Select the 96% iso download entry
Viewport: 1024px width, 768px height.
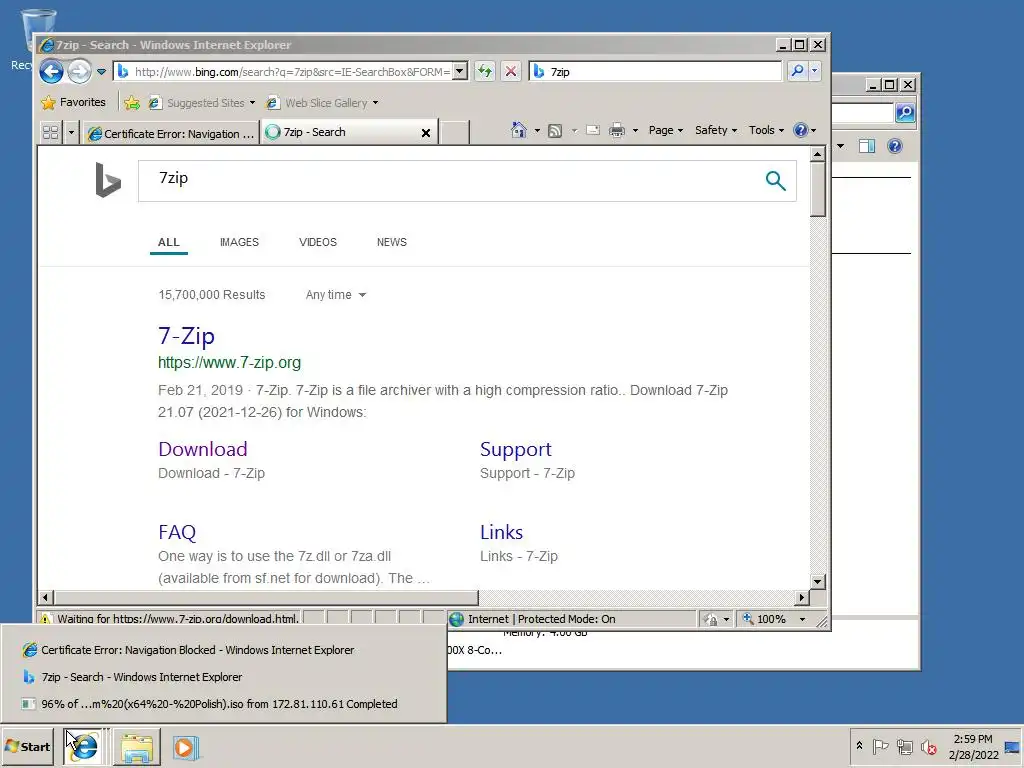223,704
